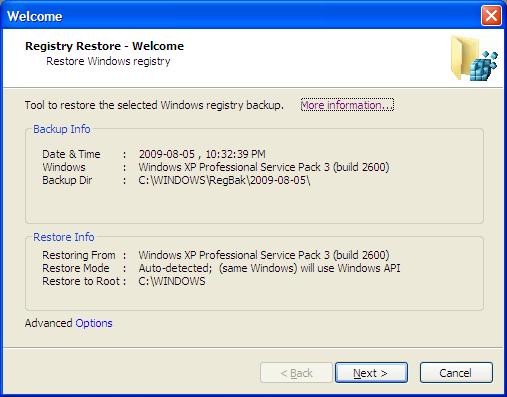Click the registry folder icon in header
Image resolution: width=507 pixels, height=397 pixels.
pyautogui.click(x=474, y=58)
